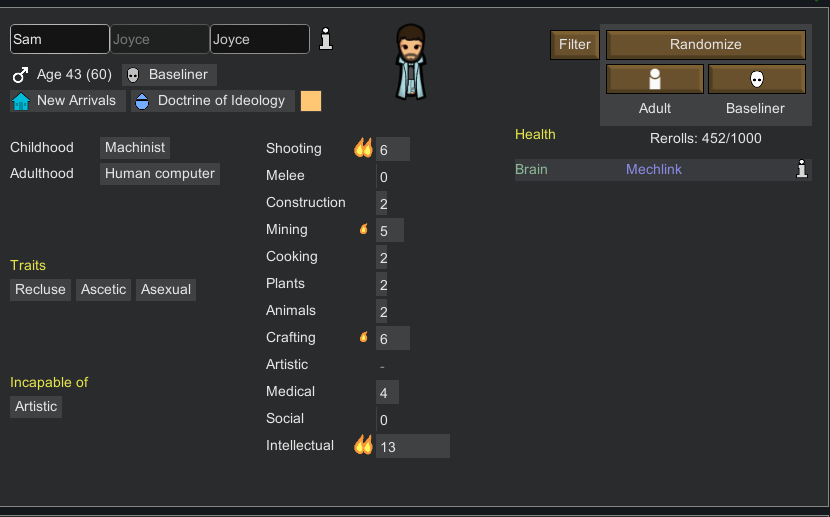Click the Human computer adulthood backstory
Image resolution: width=830 pixels, height=517 pixels.
point(160,174)
